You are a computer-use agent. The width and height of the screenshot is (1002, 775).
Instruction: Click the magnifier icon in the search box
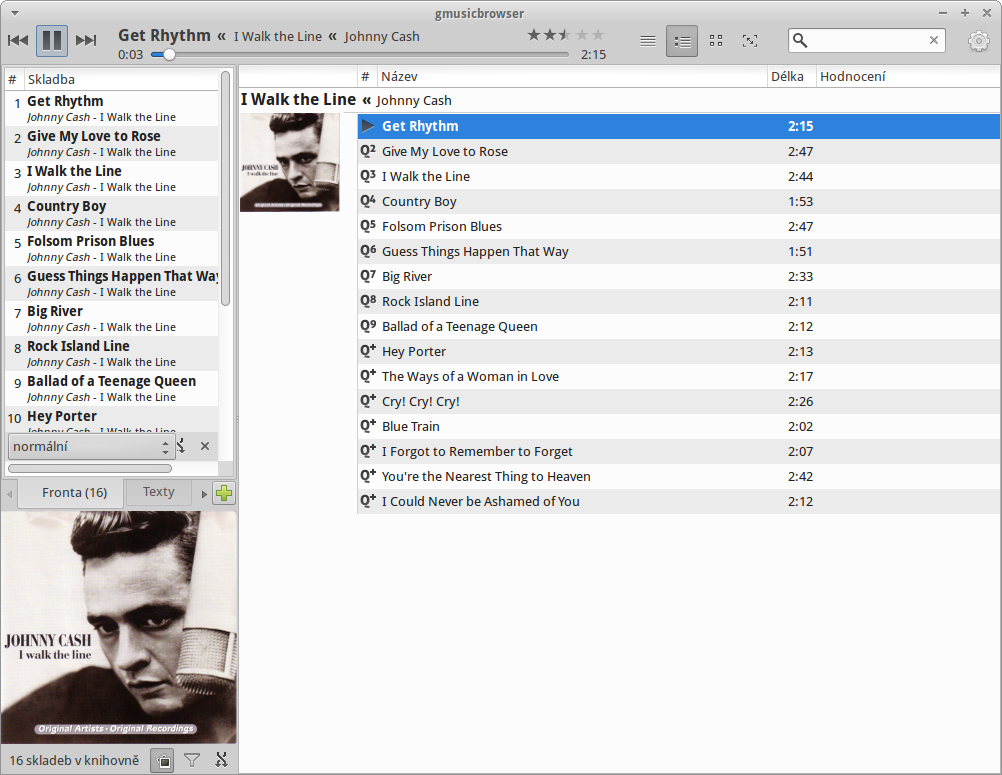coord(800,40)
